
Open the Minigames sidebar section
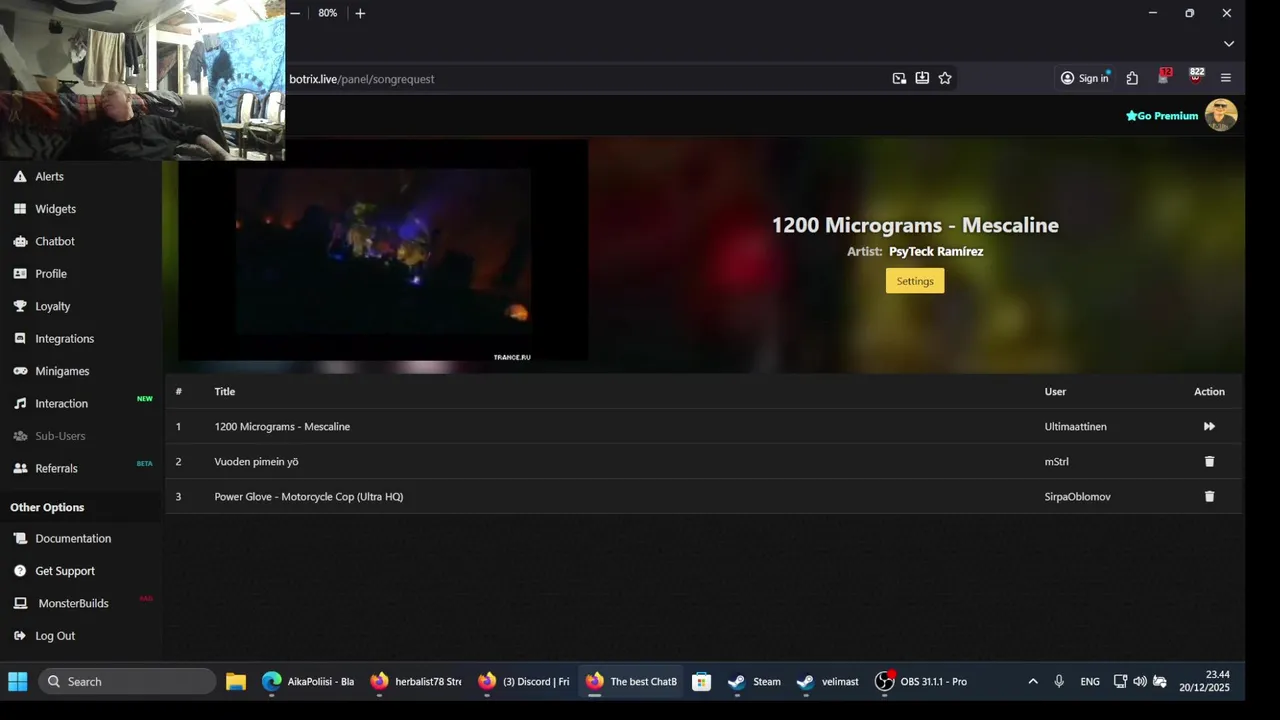[x=62, y=371]
